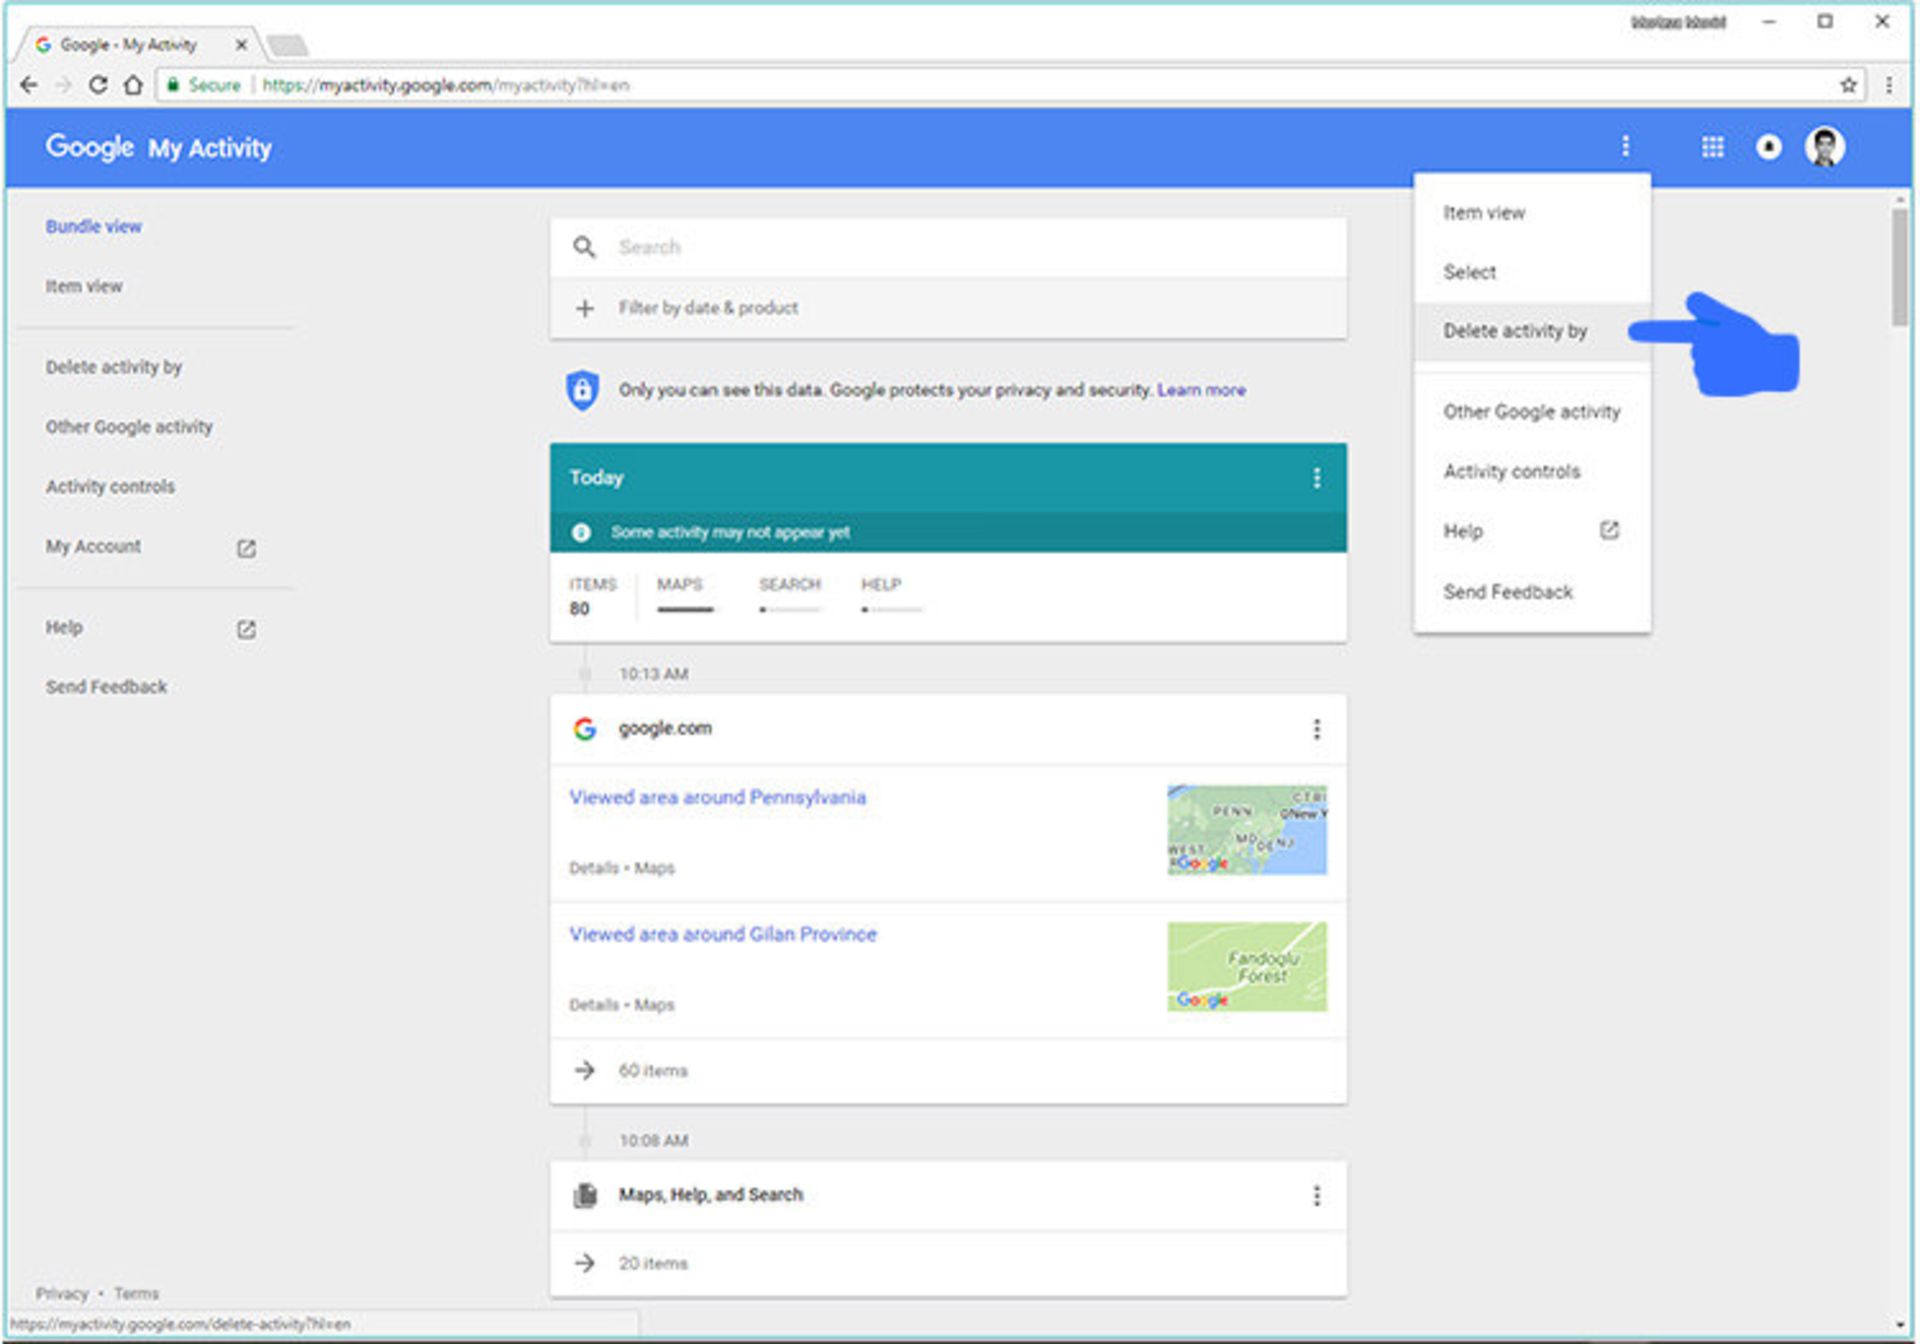This screenshot has height=1344, width=1920.
Task: Click 'Filter by date & product' expander
Action: pos(954,308)
